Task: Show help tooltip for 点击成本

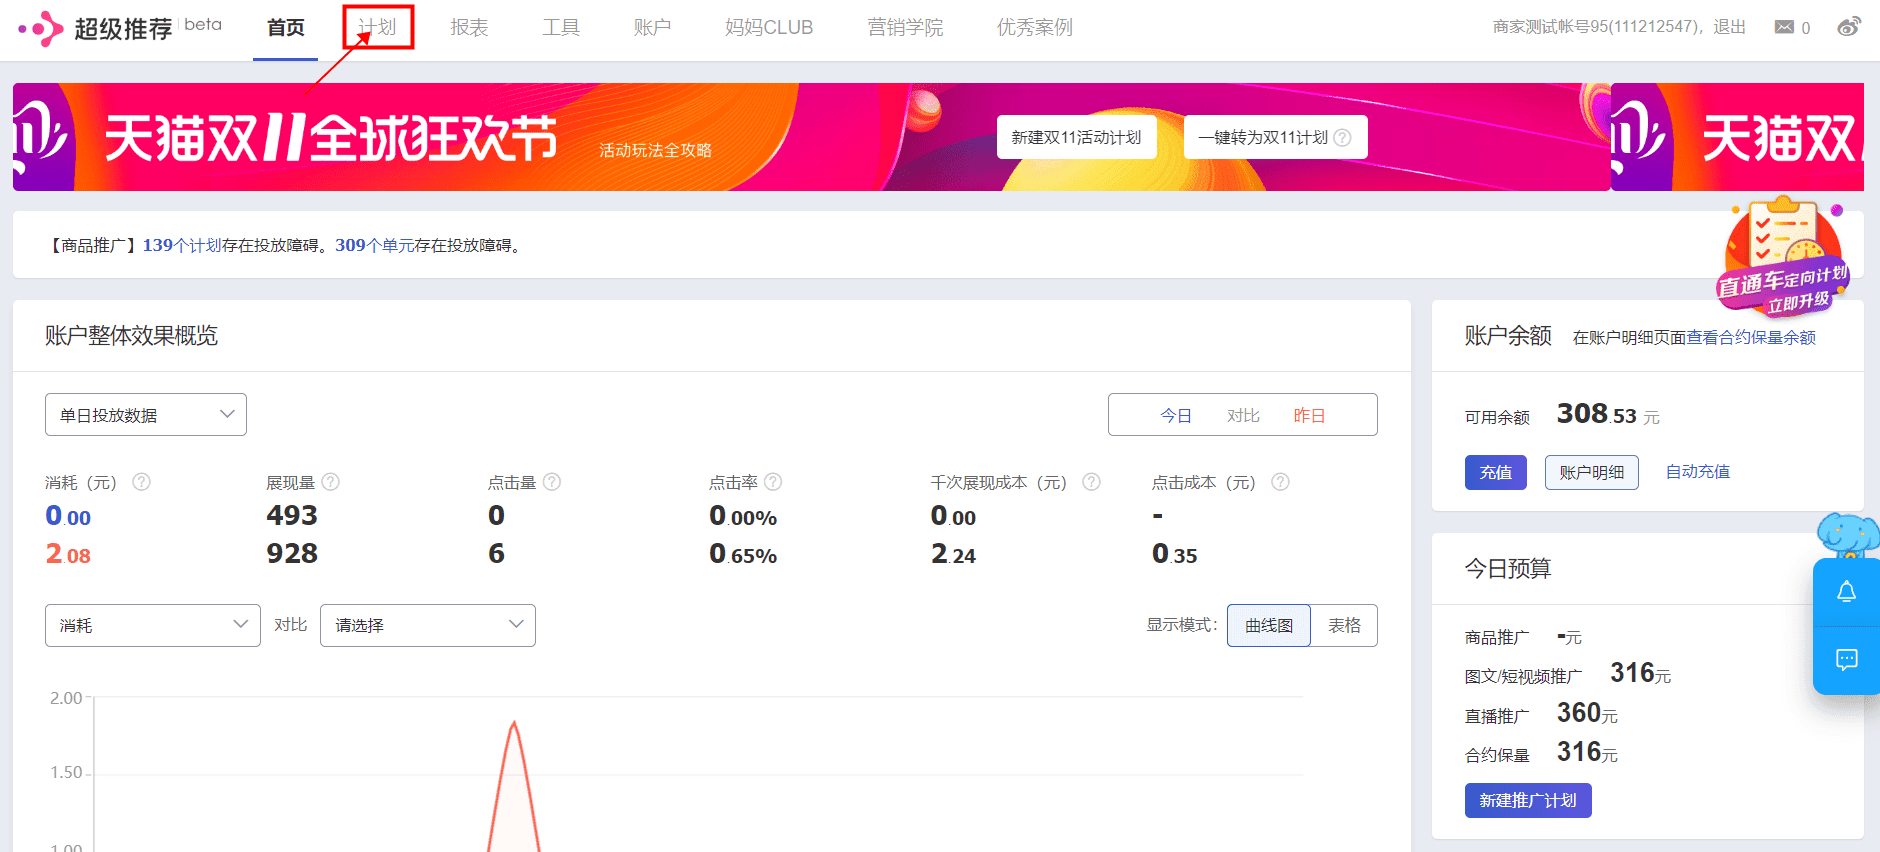Action: click(x=1280, y=482)
